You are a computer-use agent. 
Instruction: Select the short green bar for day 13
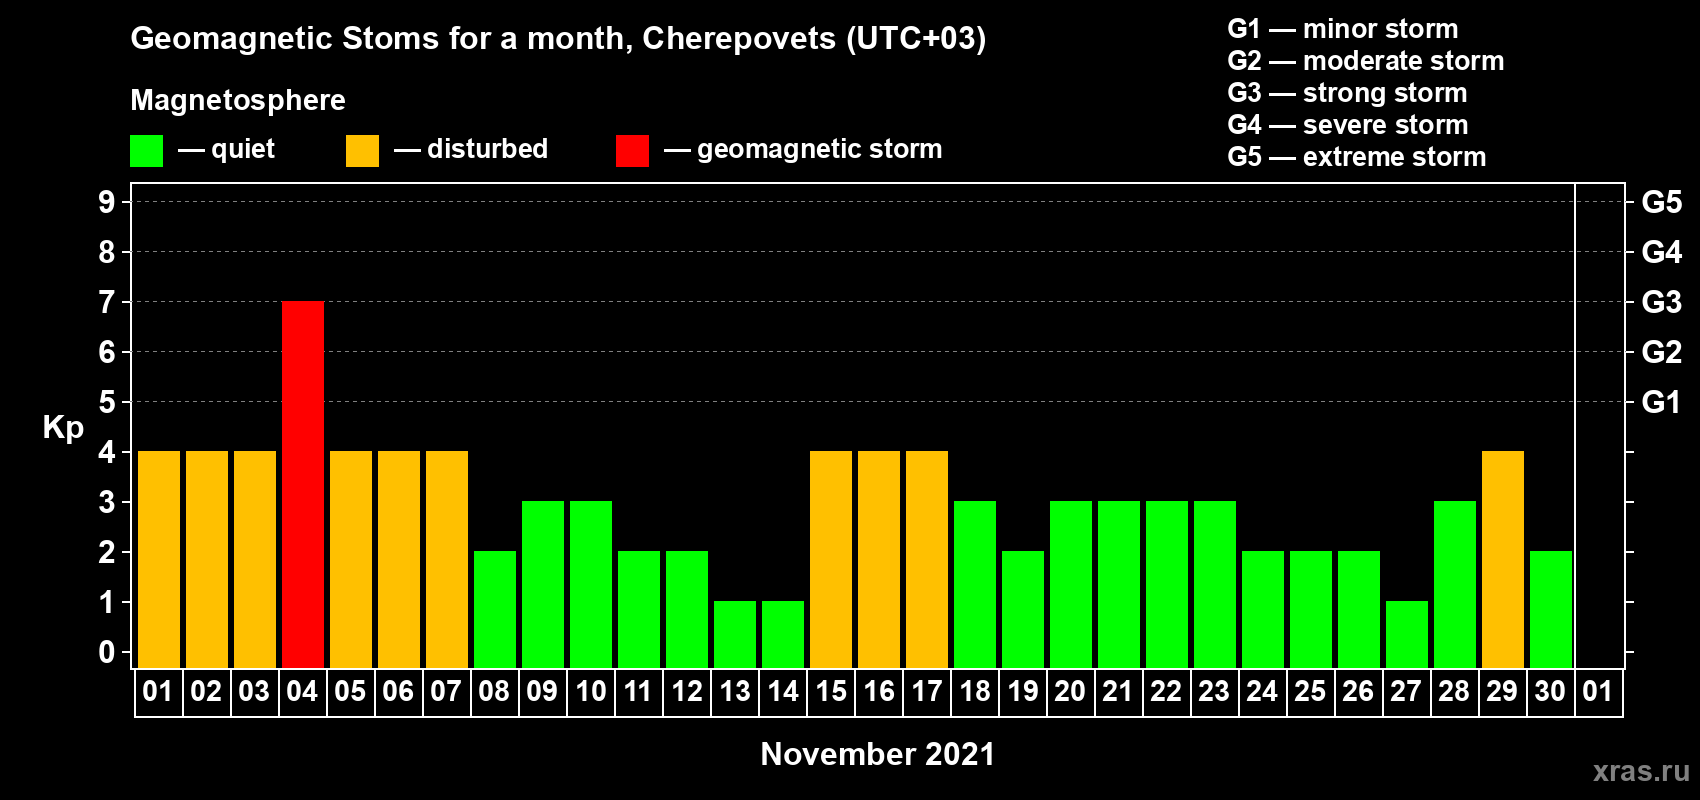(735, 635)
